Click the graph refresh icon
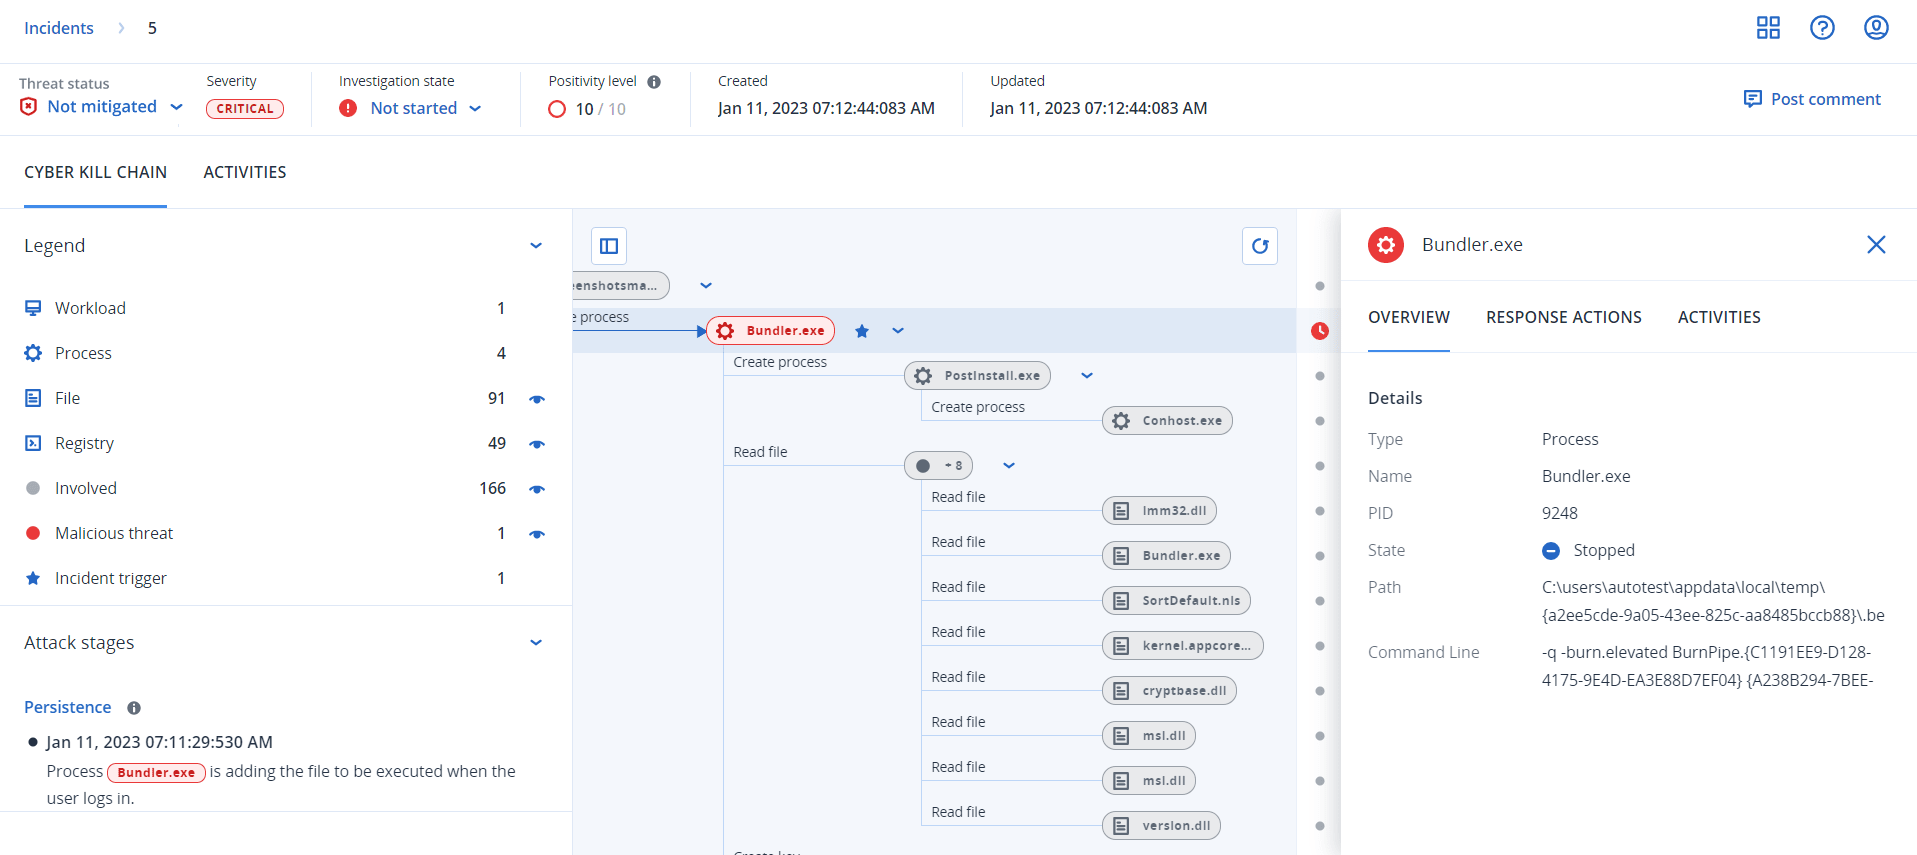 [1260, 246]
